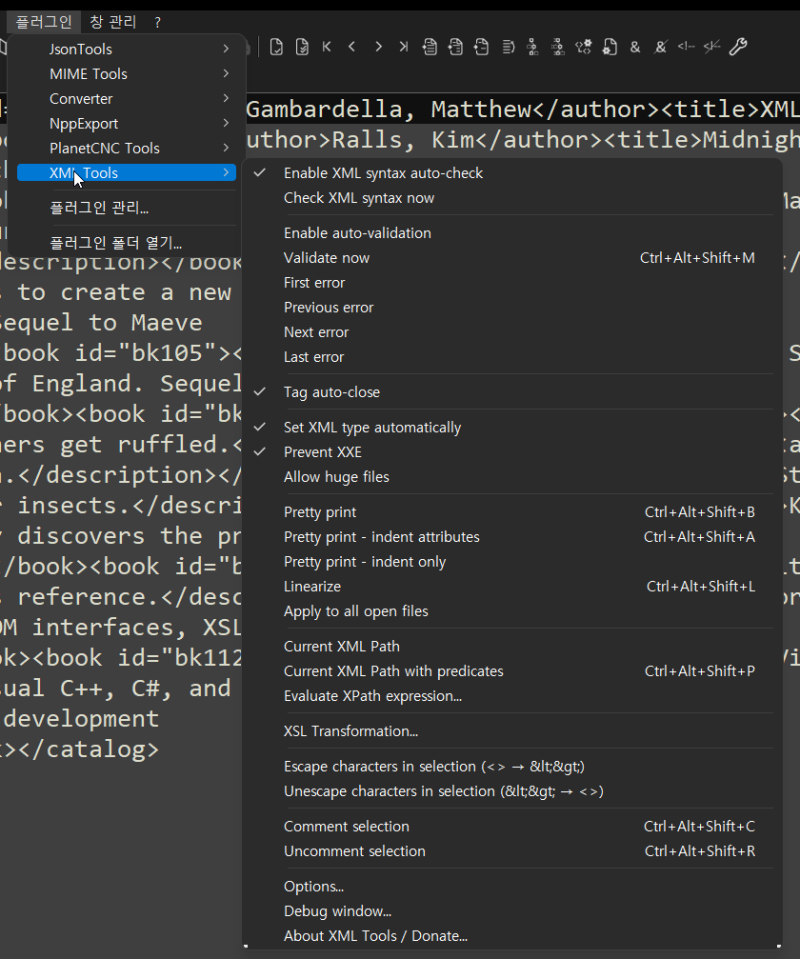Open About XML Tools / Donate

point(375,936)
